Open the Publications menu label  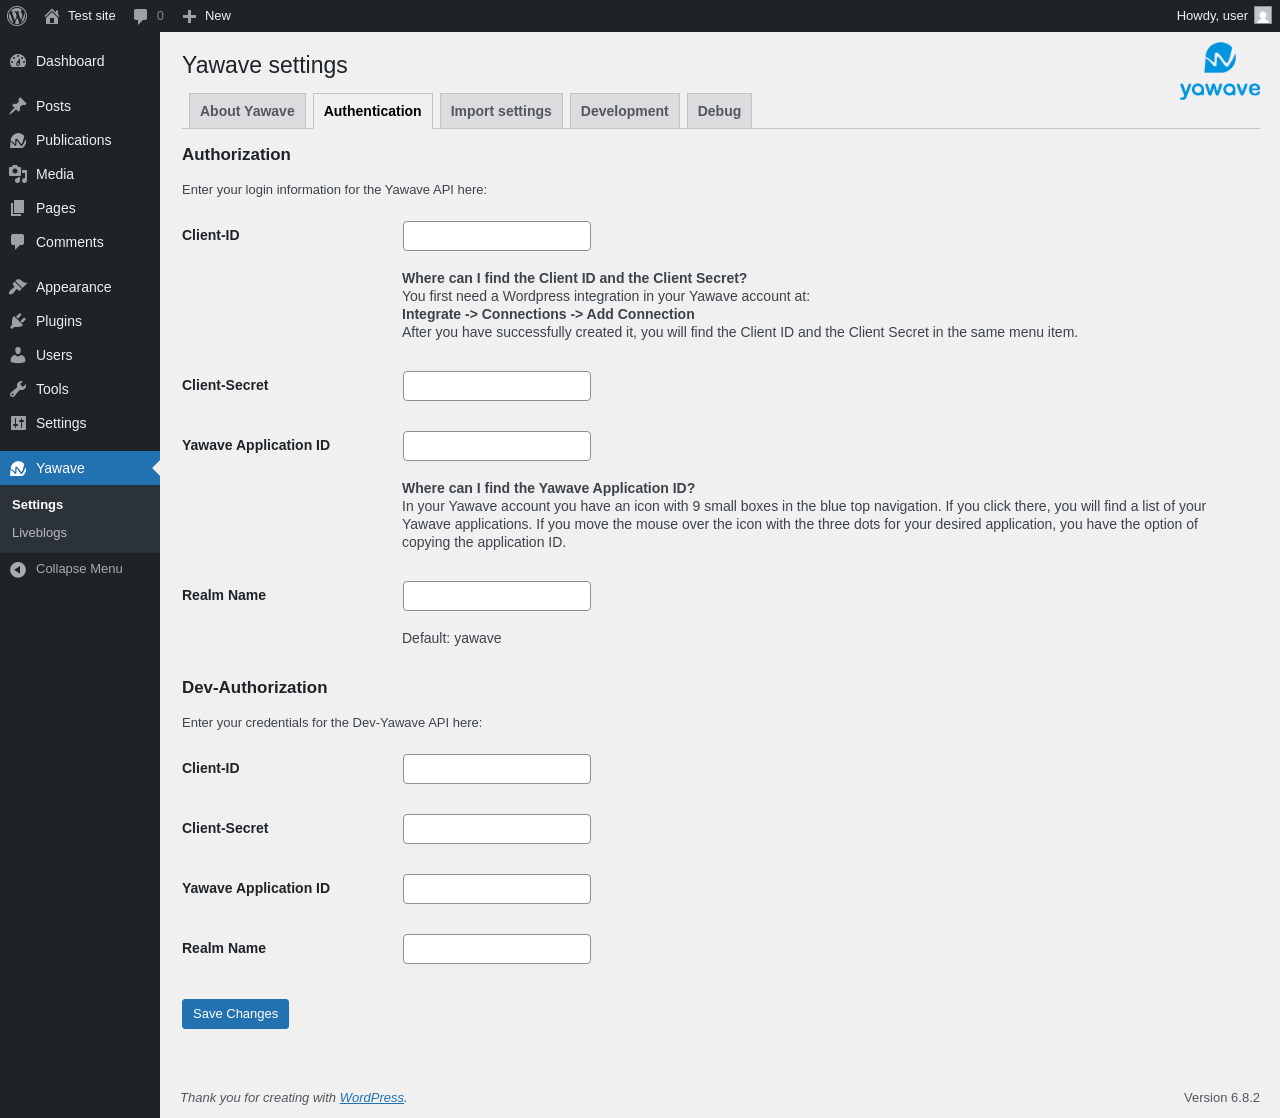73,140
